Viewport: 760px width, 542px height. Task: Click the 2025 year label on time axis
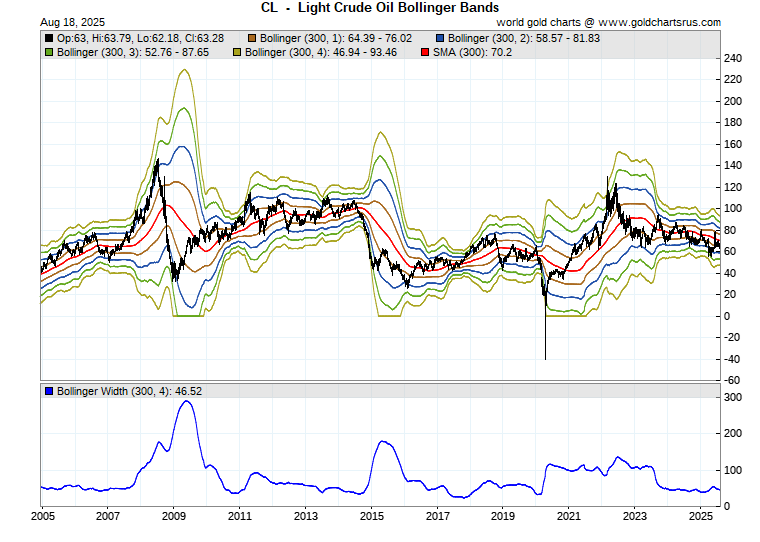pos(700,516)
